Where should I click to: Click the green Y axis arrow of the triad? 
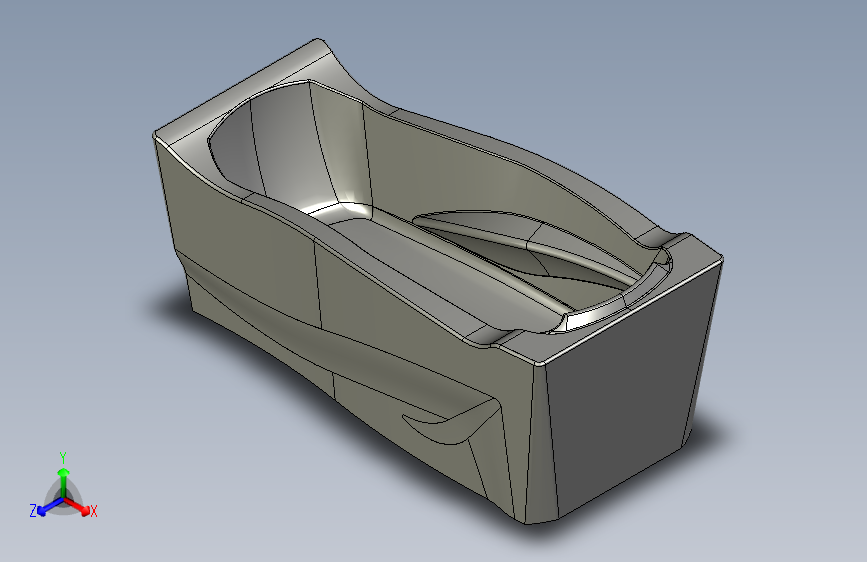[64, 482]
